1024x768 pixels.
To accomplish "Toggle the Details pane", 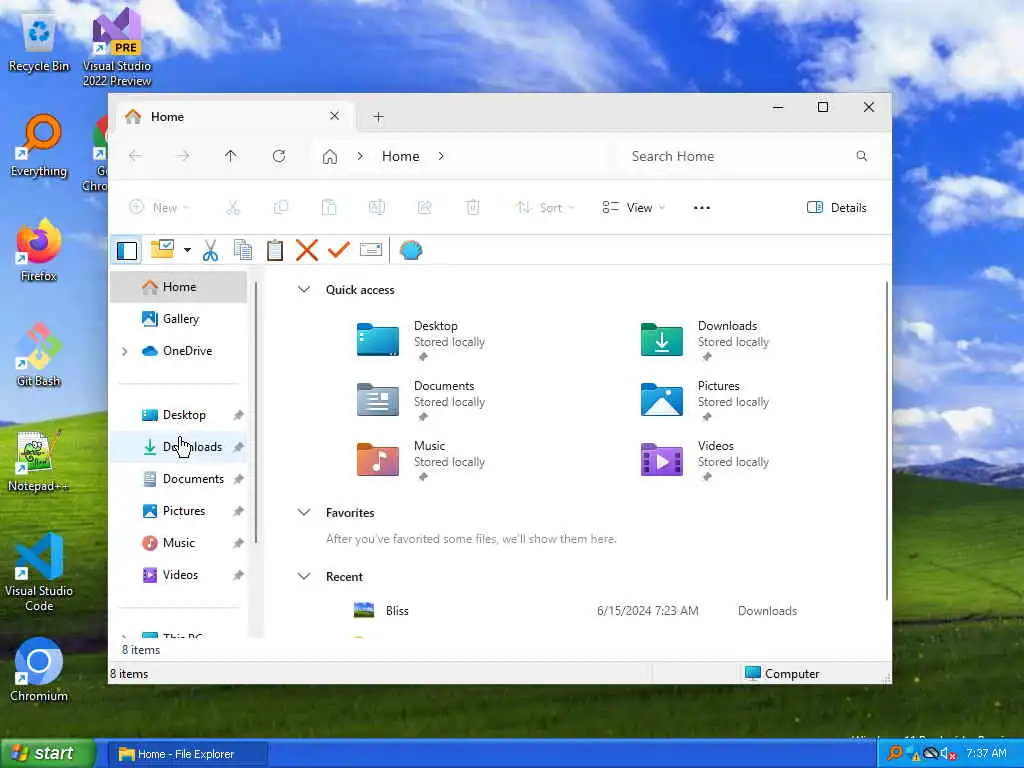I will pyautogui.click(x=837, y=208).
